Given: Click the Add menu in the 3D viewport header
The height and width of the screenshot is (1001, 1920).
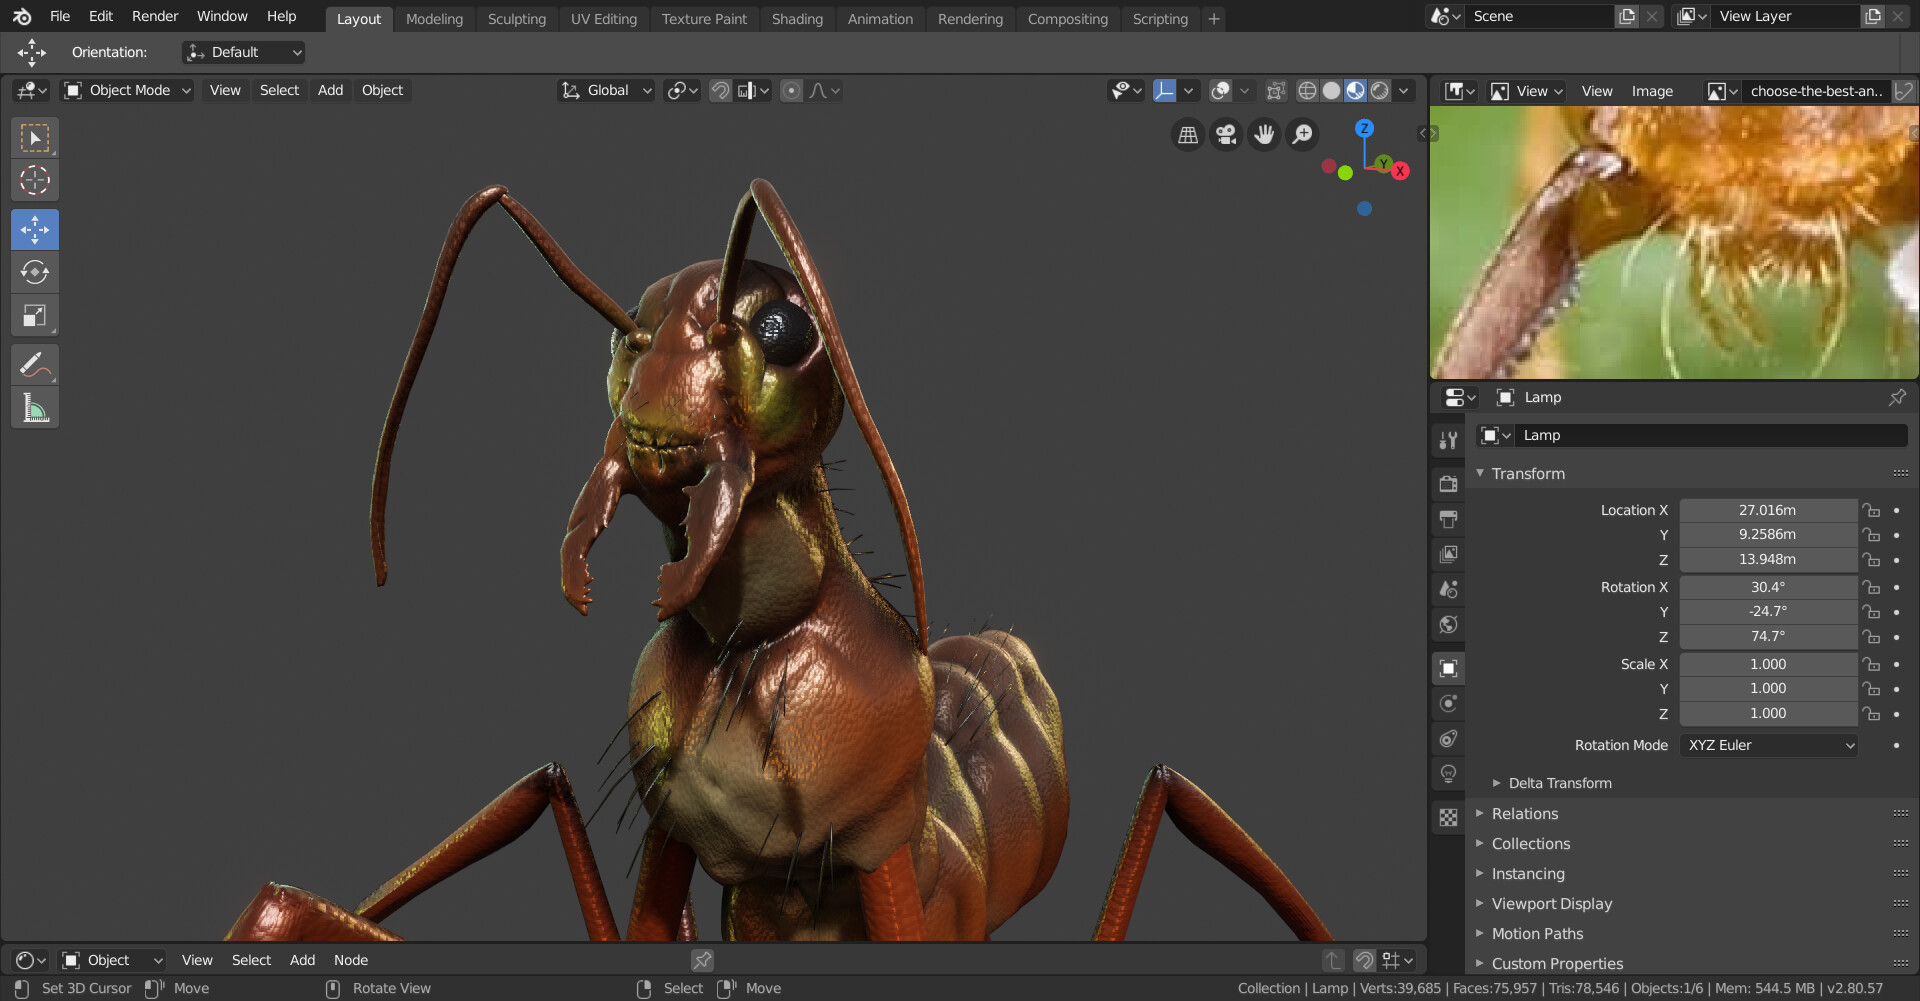Looking at the screenshot, I should coord(330,90).
